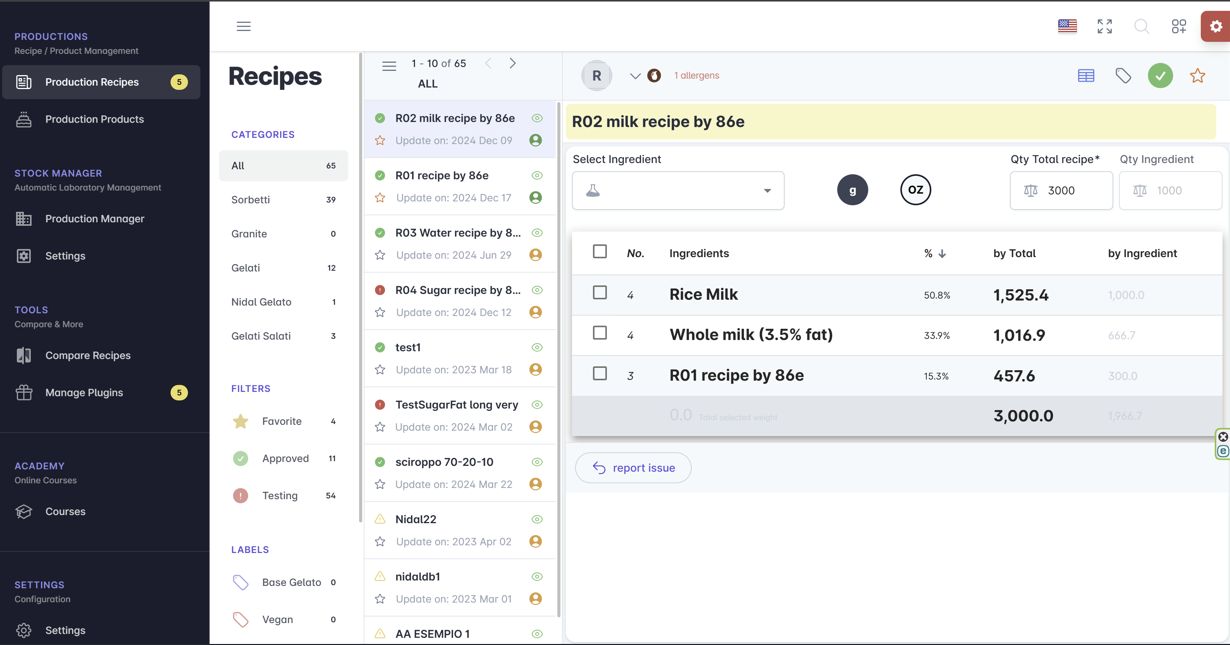Open the search magnifier icon
This screenshot has height=645, width=1230.
(x=1141, y=27)
